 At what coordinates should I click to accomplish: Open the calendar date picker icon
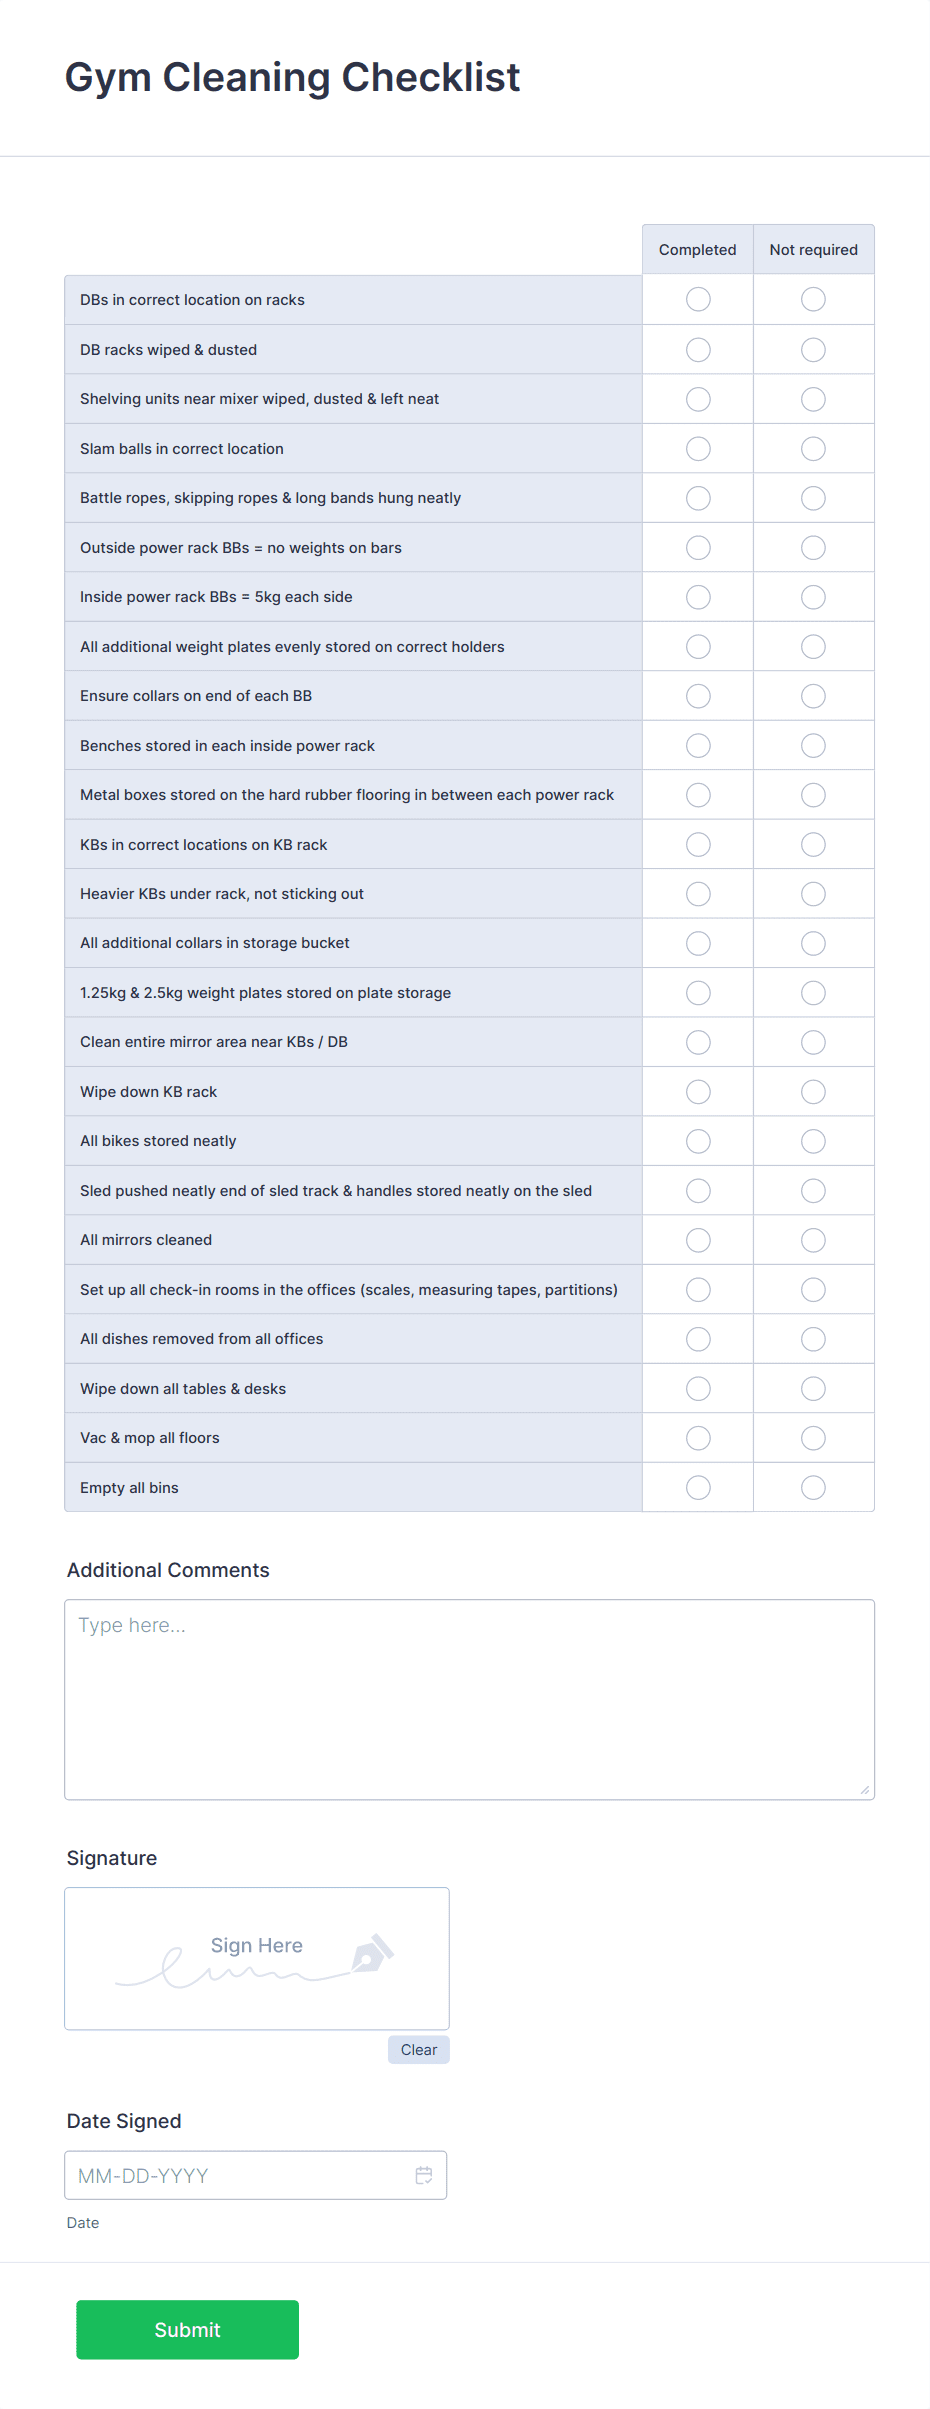[423, 2174]
